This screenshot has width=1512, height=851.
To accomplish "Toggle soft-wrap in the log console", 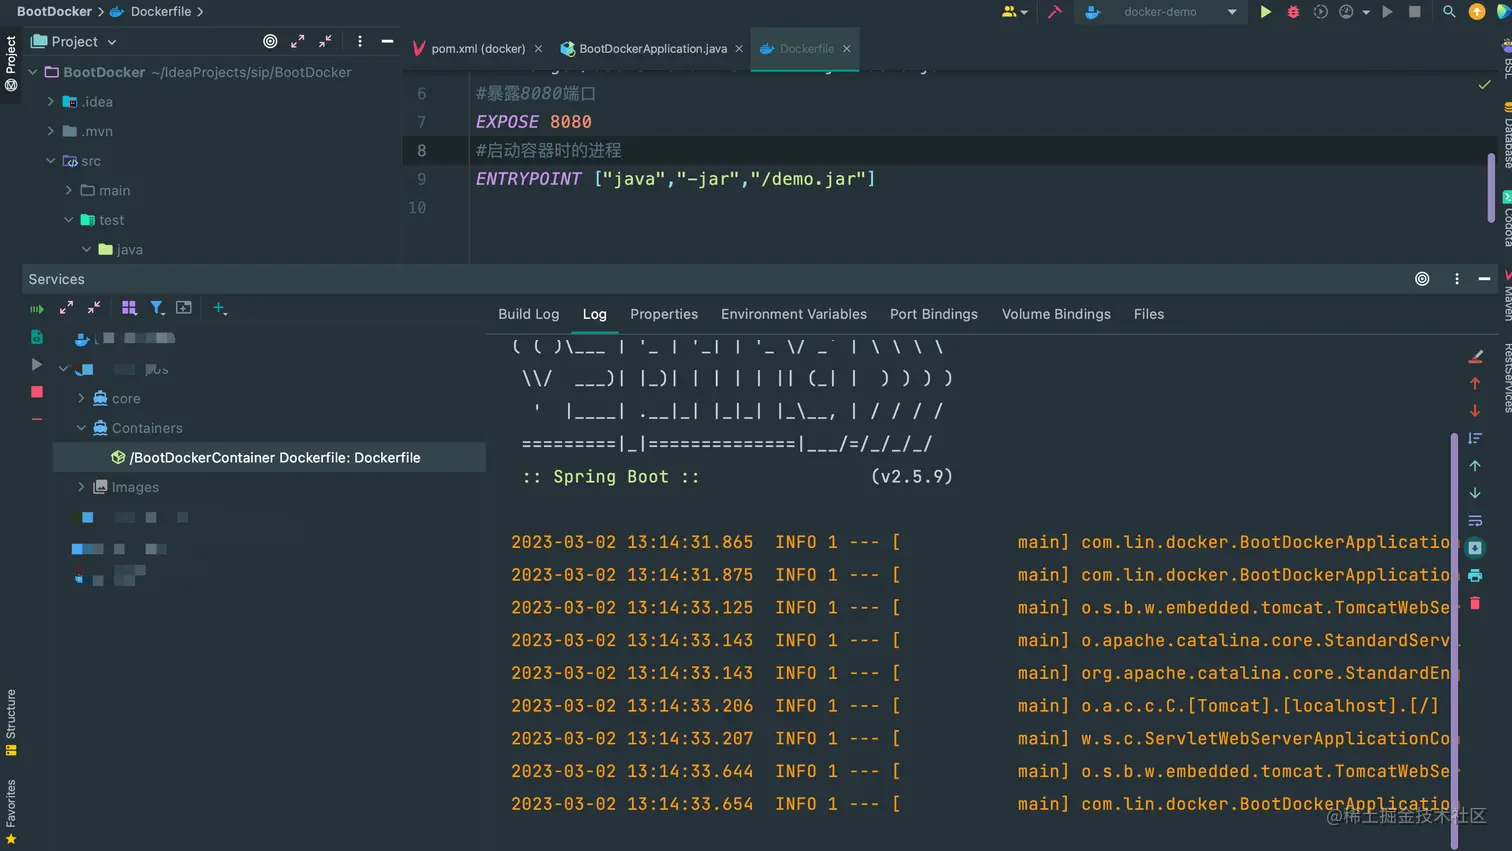I will click(x=1475, y=521).
